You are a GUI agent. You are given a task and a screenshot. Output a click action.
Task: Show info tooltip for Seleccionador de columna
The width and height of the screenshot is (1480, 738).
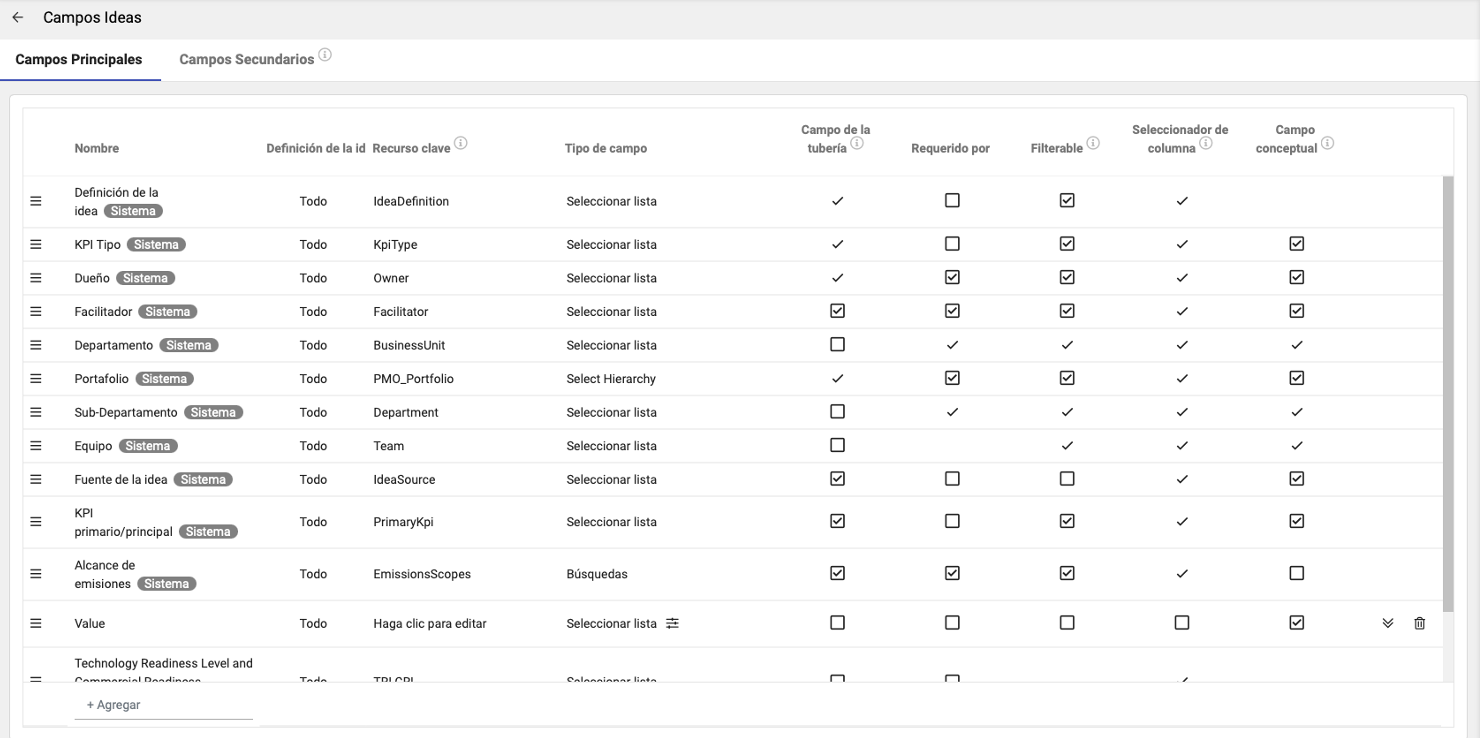tap(1206, 144)
